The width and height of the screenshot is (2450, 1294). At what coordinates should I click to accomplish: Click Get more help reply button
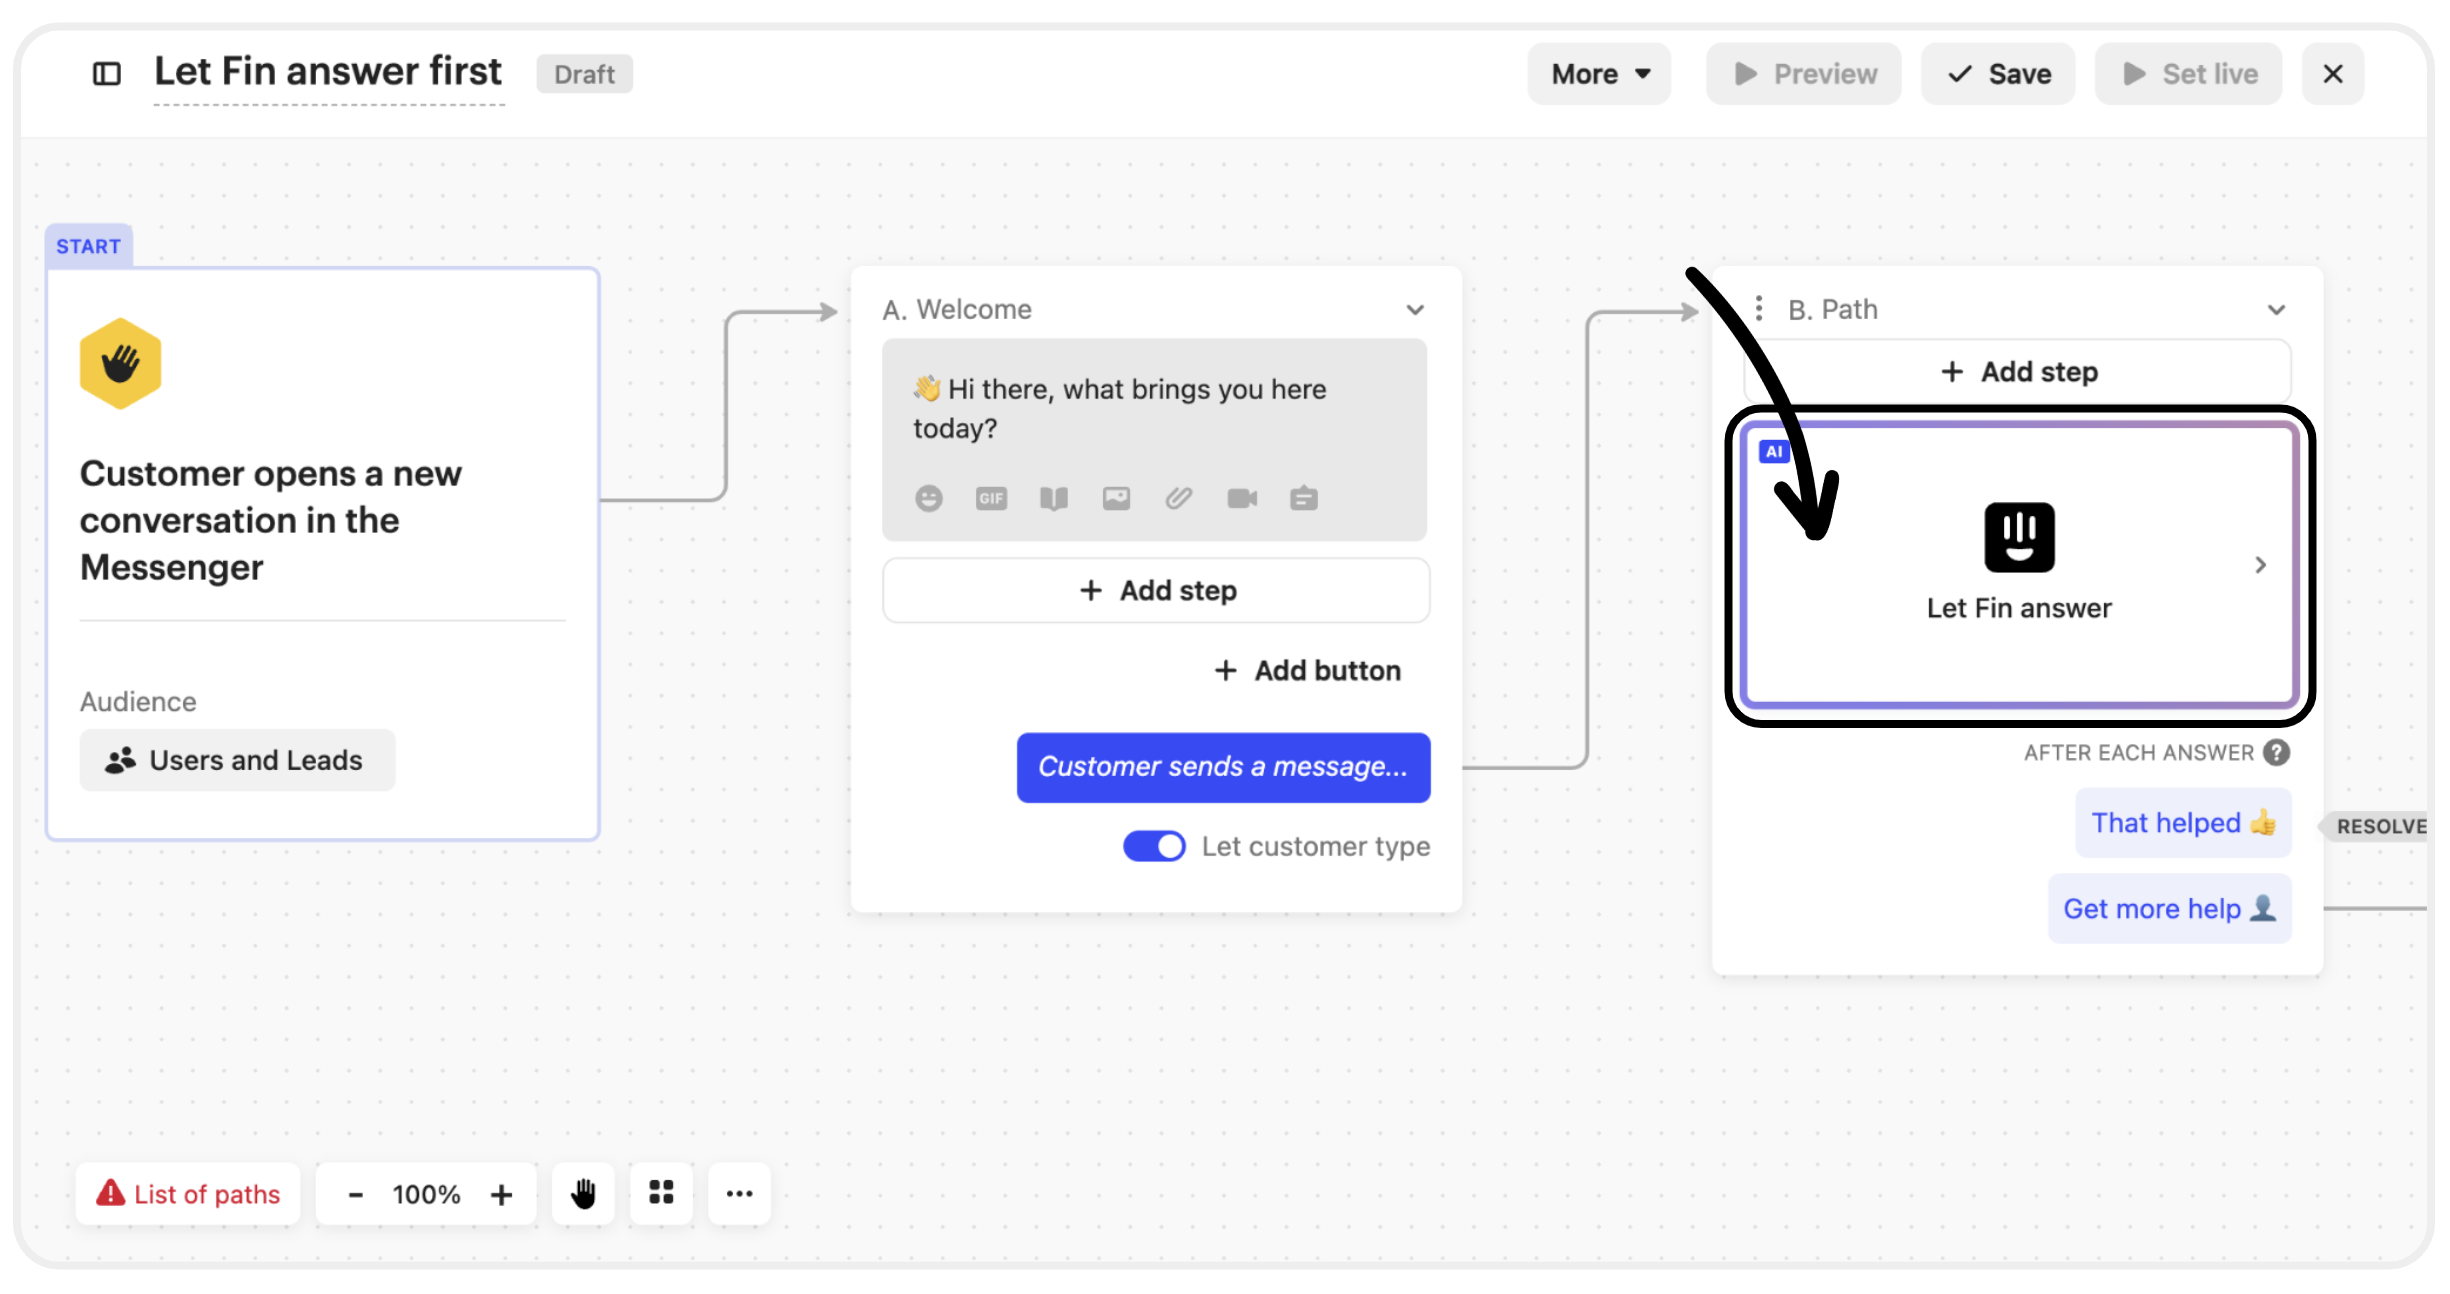coord(2169,908)
